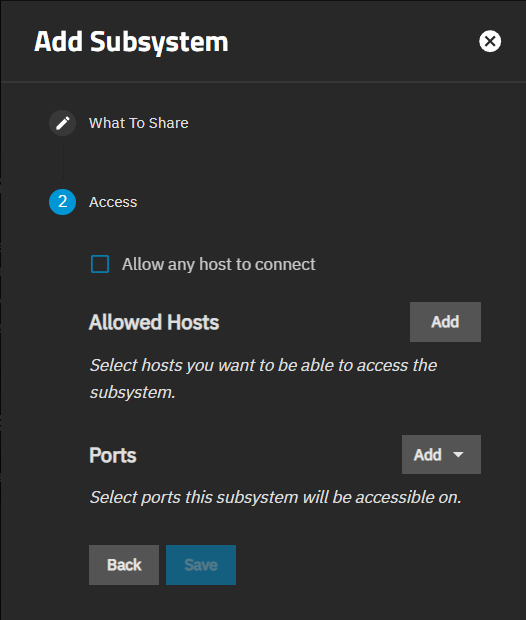This screenshot has width=526, height=620.
Task: Close the Add Subsystem panel
Action: (490, 41)
